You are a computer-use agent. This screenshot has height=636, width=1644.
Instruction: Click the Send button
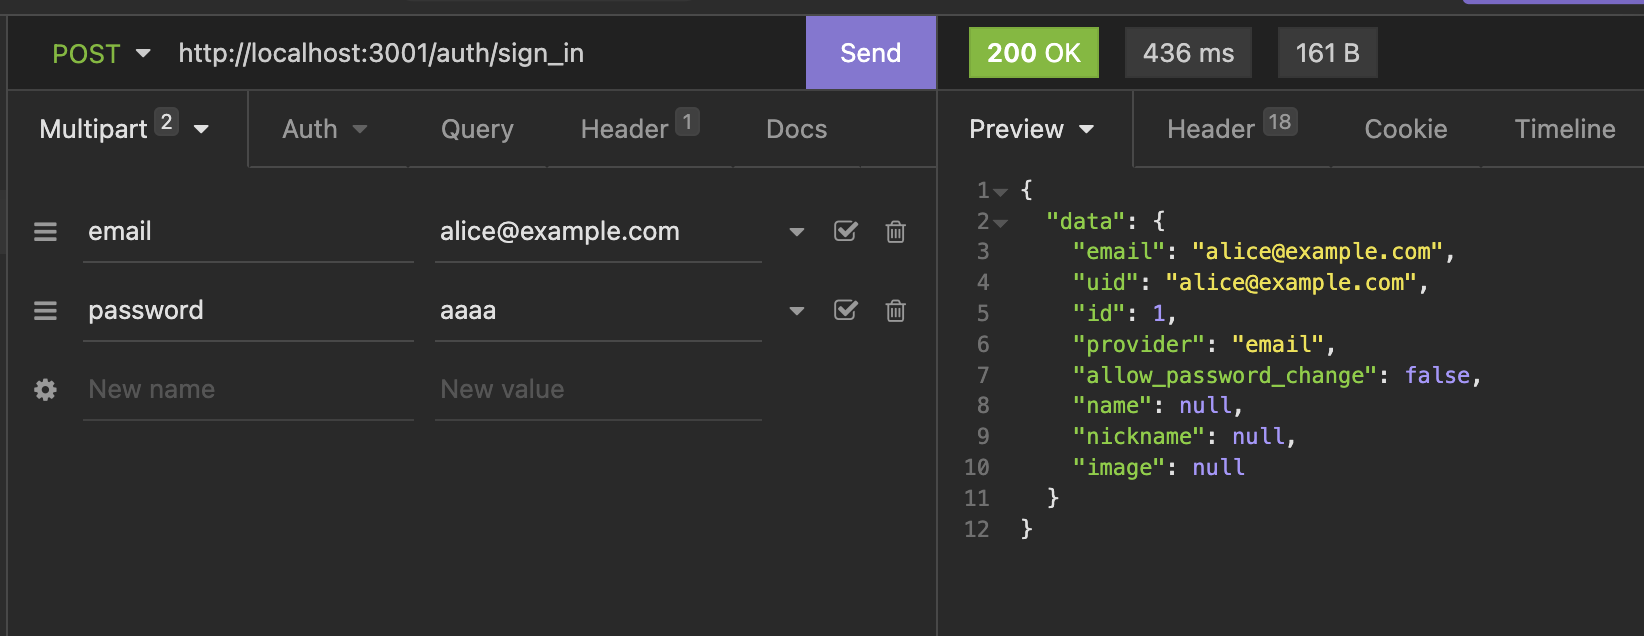click(x=870, y=53)
